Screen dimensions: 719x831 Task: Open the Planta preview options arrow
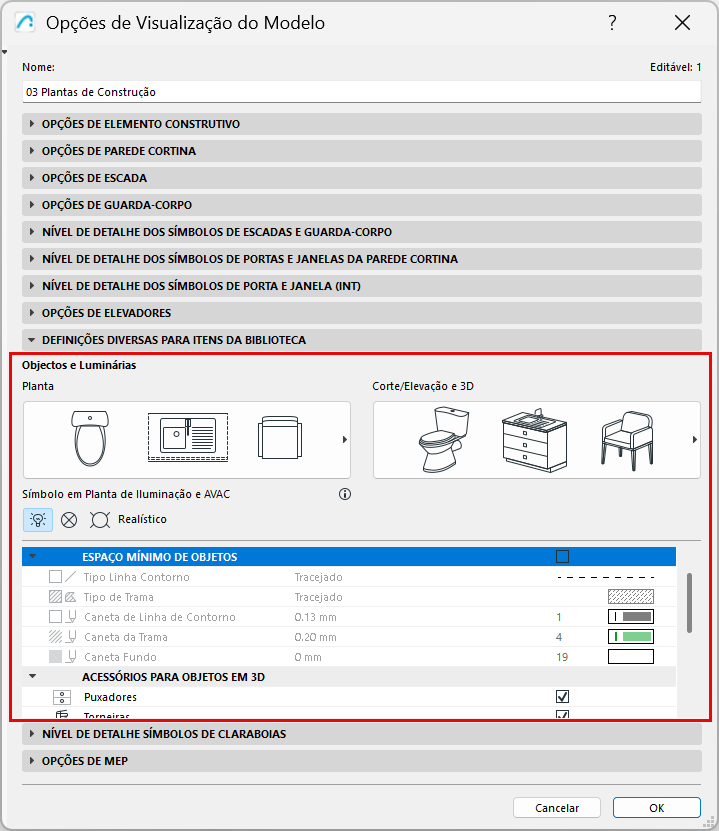tap(344, 439)
